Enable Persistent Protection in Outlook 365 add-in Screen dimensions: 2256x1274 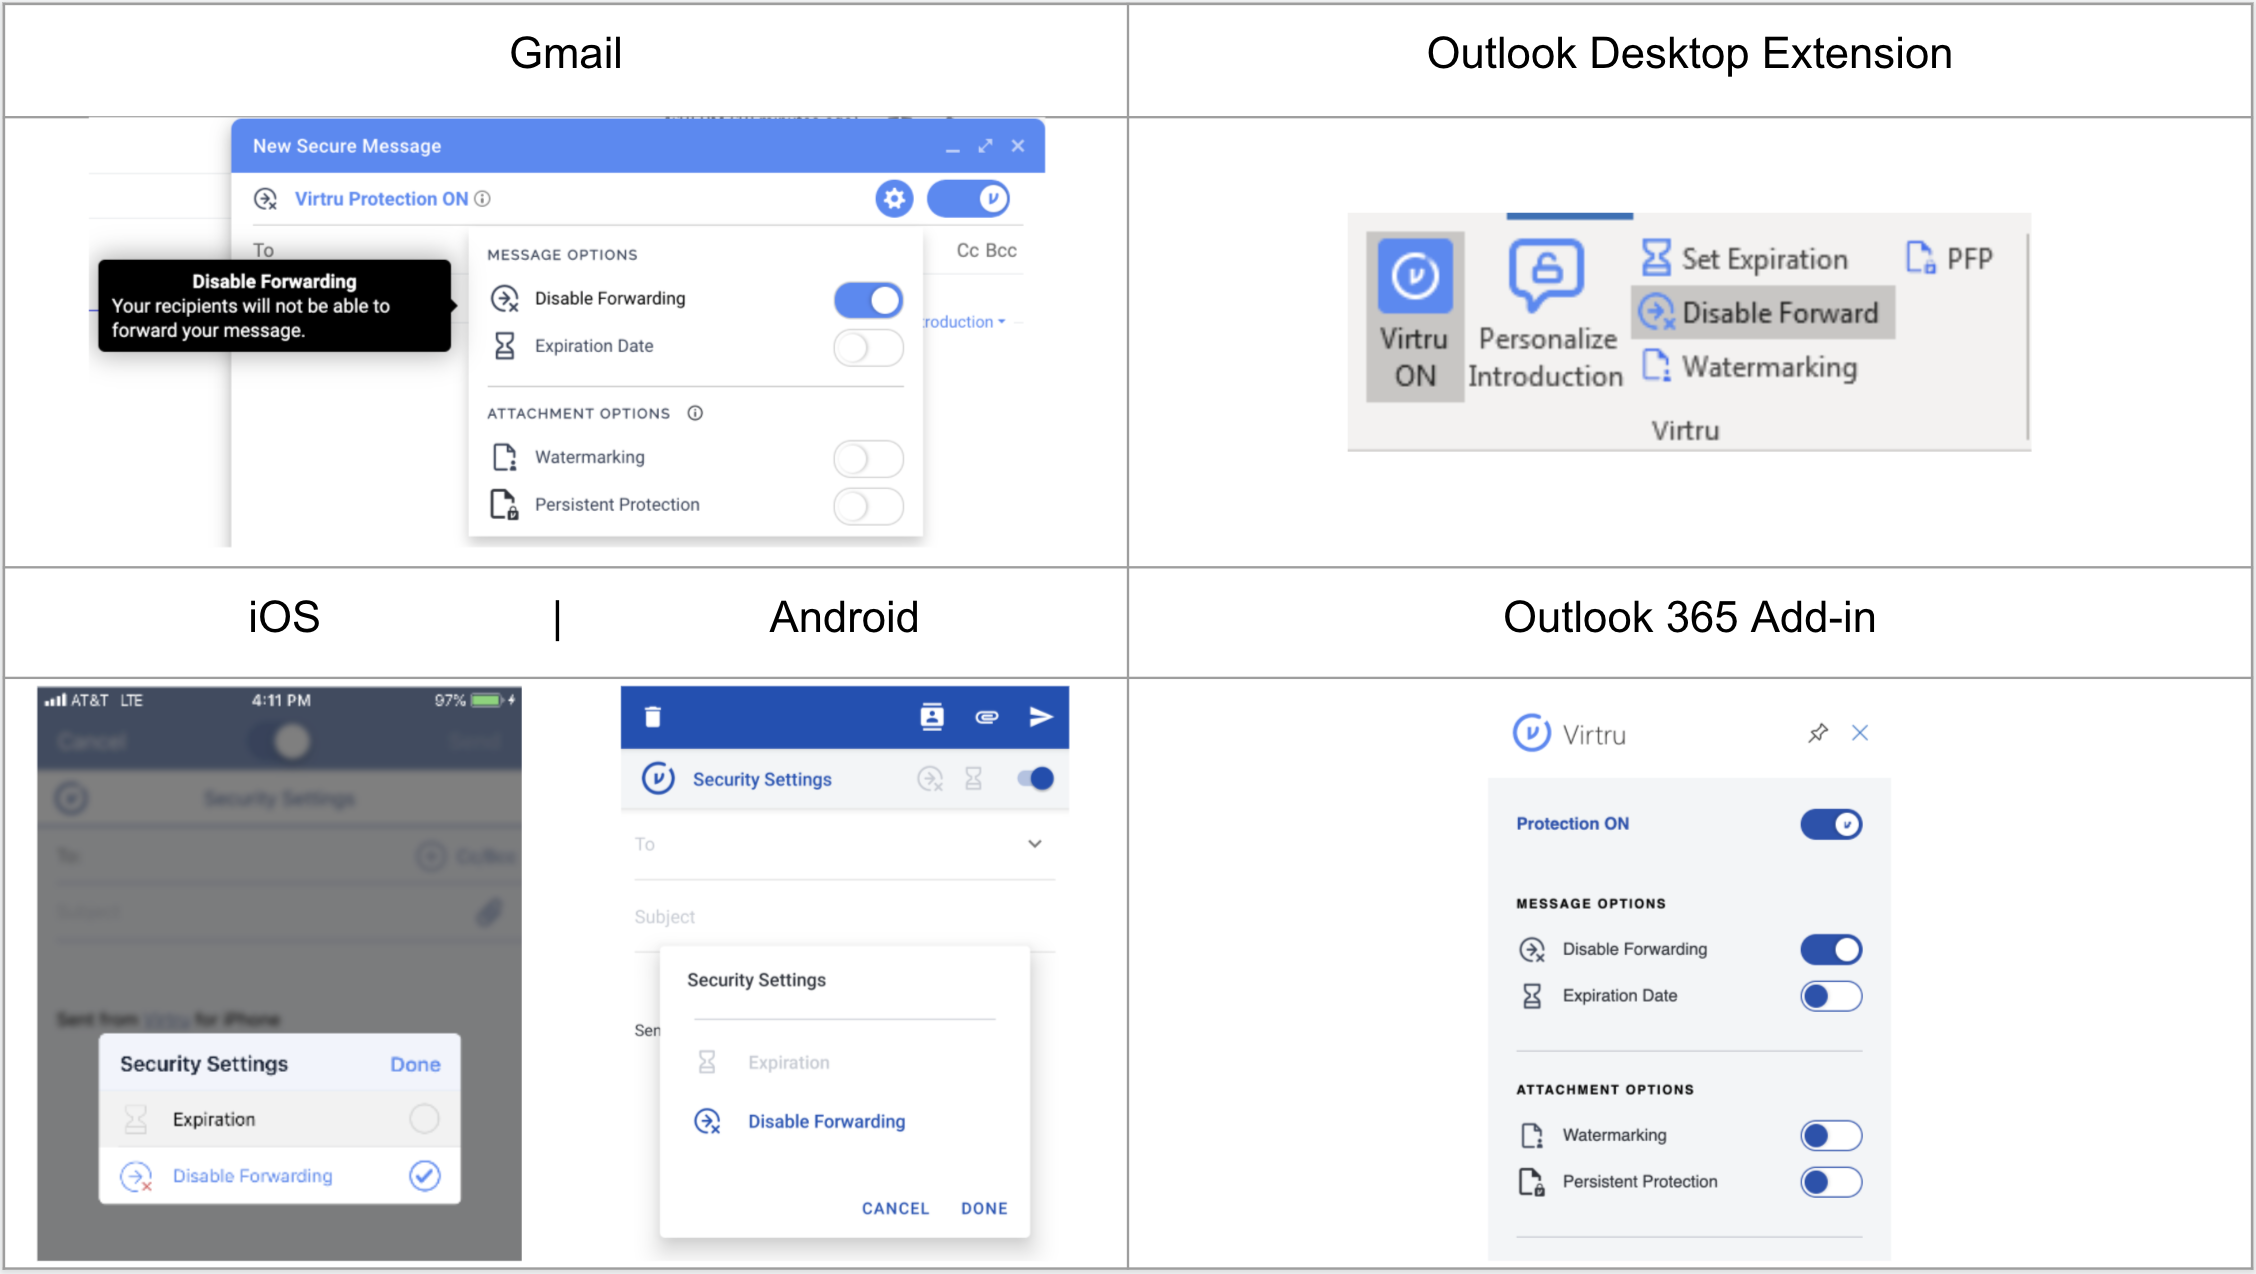[x=1831, y=1183]
